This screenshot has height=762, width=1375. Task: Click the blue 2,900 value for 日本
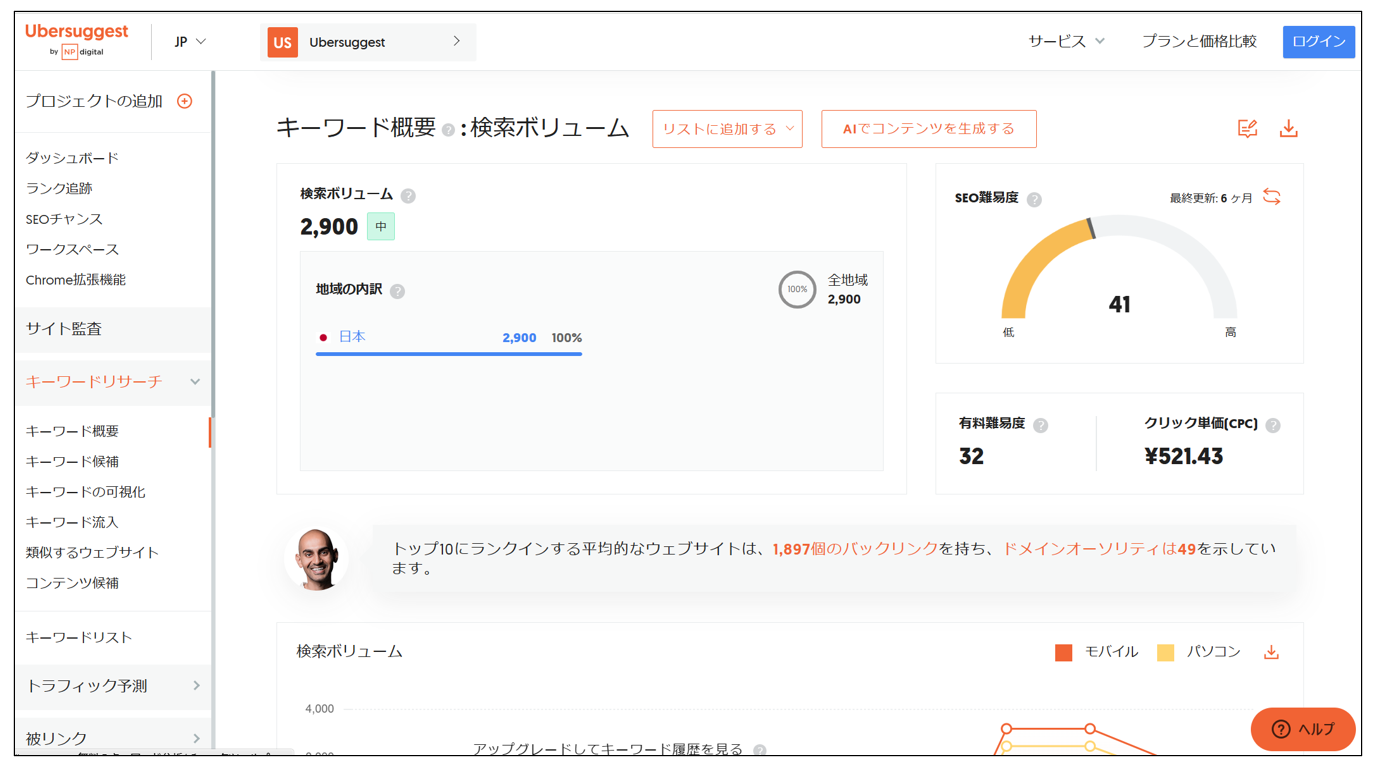pyautogui.click(x=519, y=338)
